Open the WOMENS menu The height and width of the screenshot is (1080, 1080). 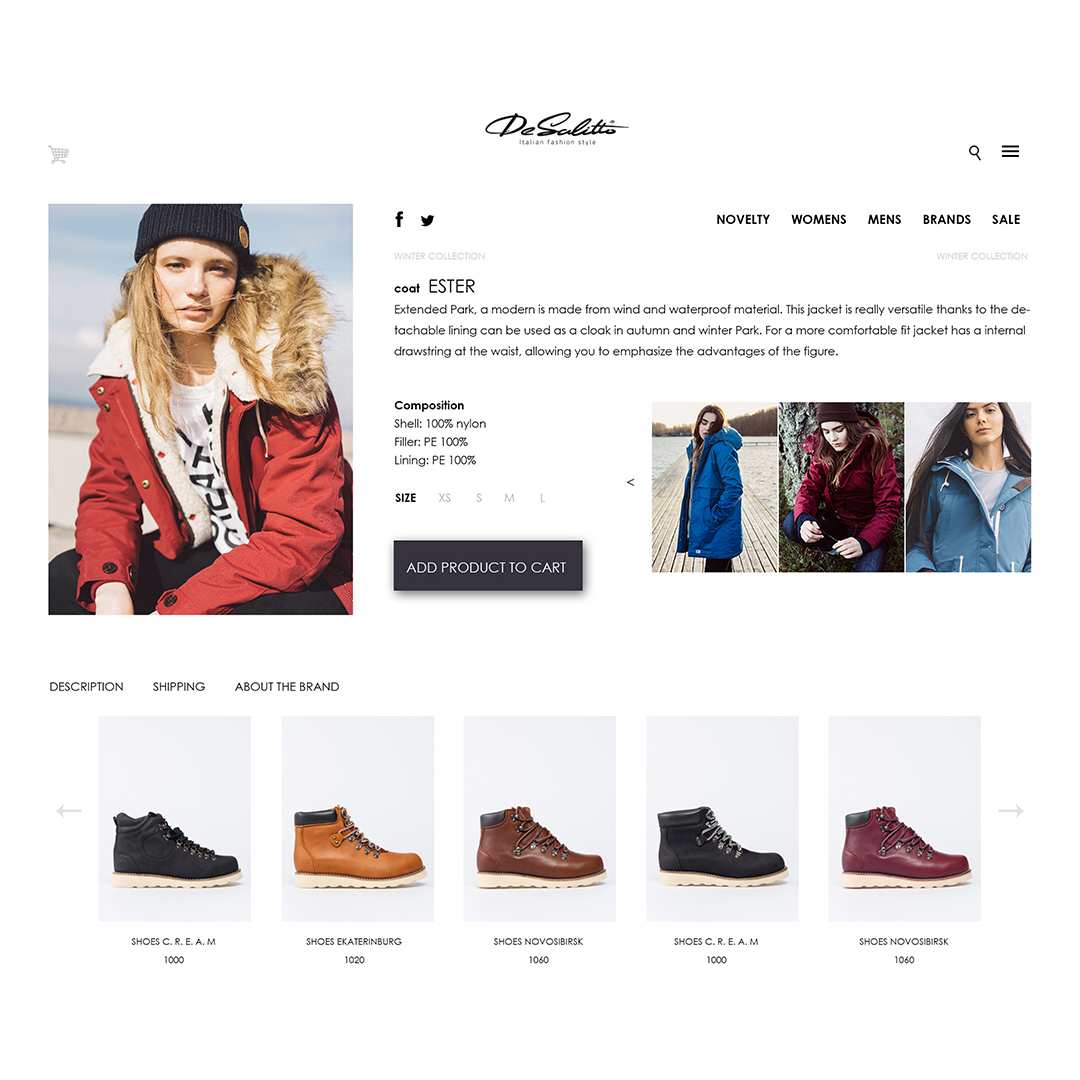[x=818, y=220]
